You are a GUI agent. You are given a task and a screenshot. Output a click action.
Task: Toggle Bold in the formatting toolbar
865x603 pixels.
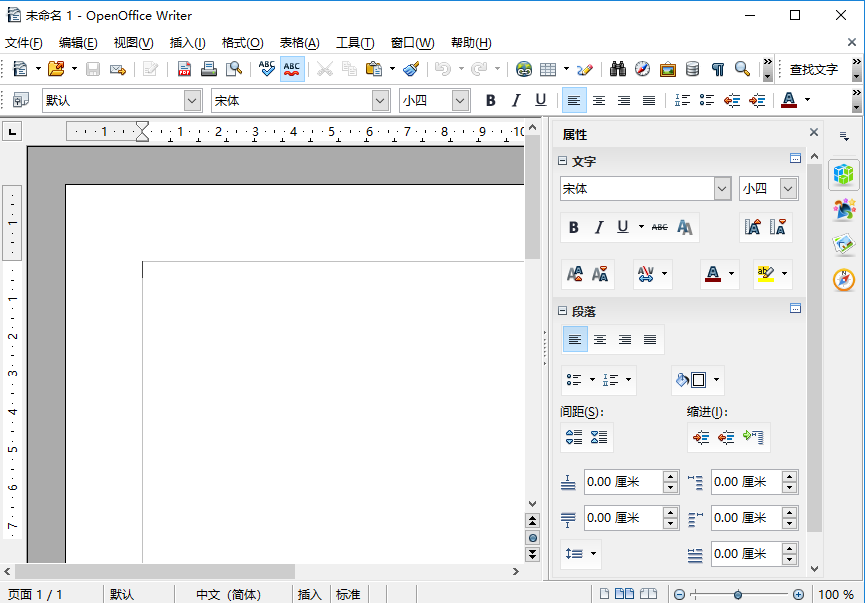pos(490,100)
